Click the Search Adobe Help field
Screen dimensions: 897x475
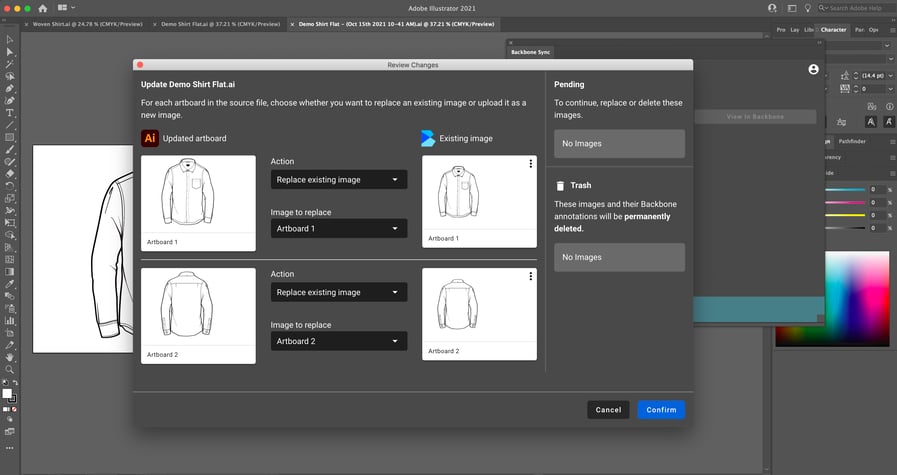[855, 8]
